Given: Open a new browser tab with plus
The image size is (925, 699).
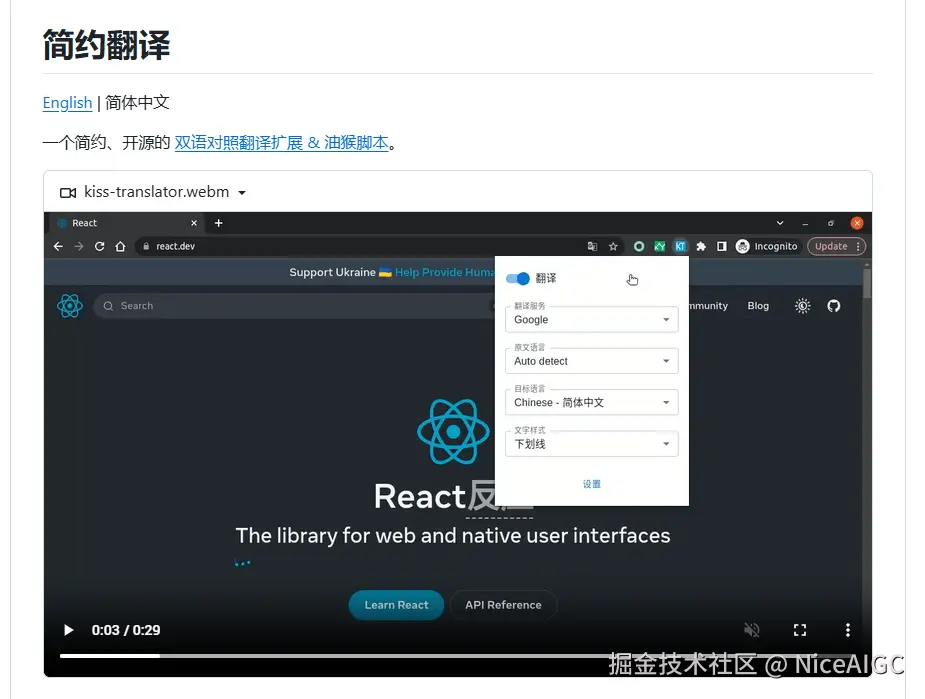Looking at the screenshot, I should coord(218,223).
